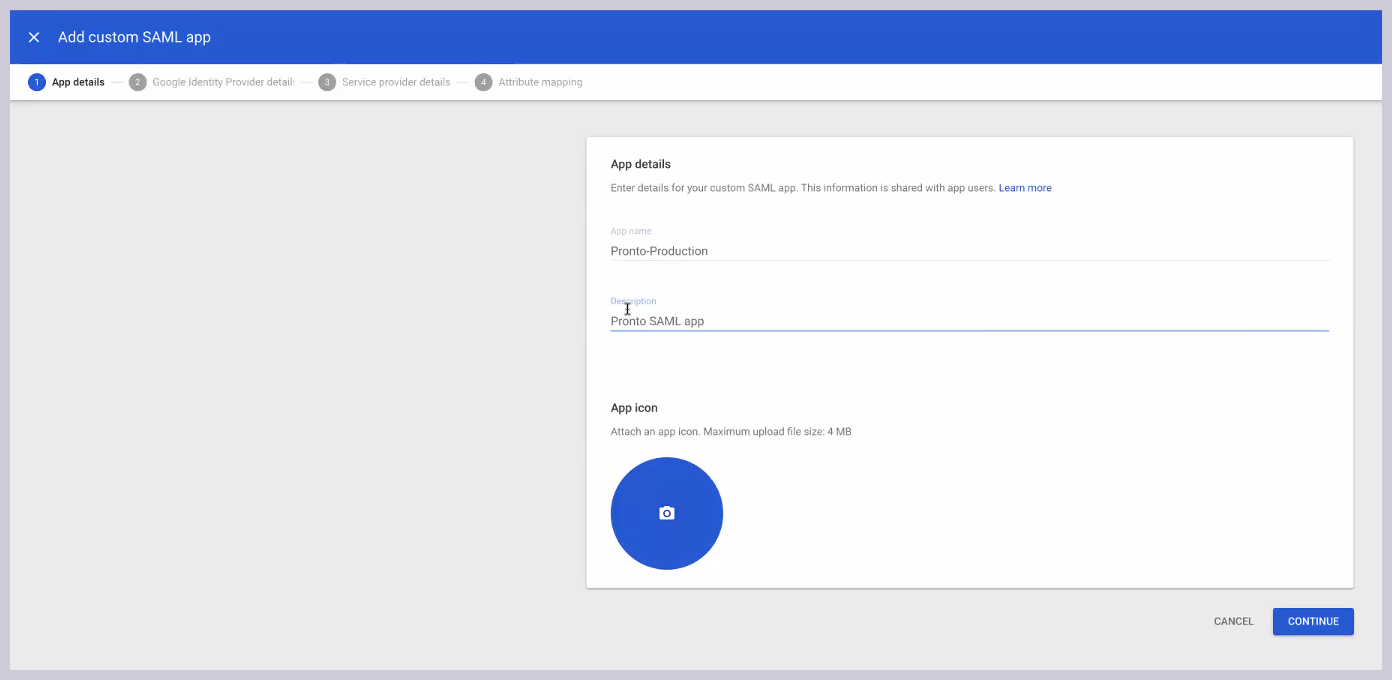Open the 'Learn more' link
Viewport: 1392px width, 680px height.
pos(1025,187)
